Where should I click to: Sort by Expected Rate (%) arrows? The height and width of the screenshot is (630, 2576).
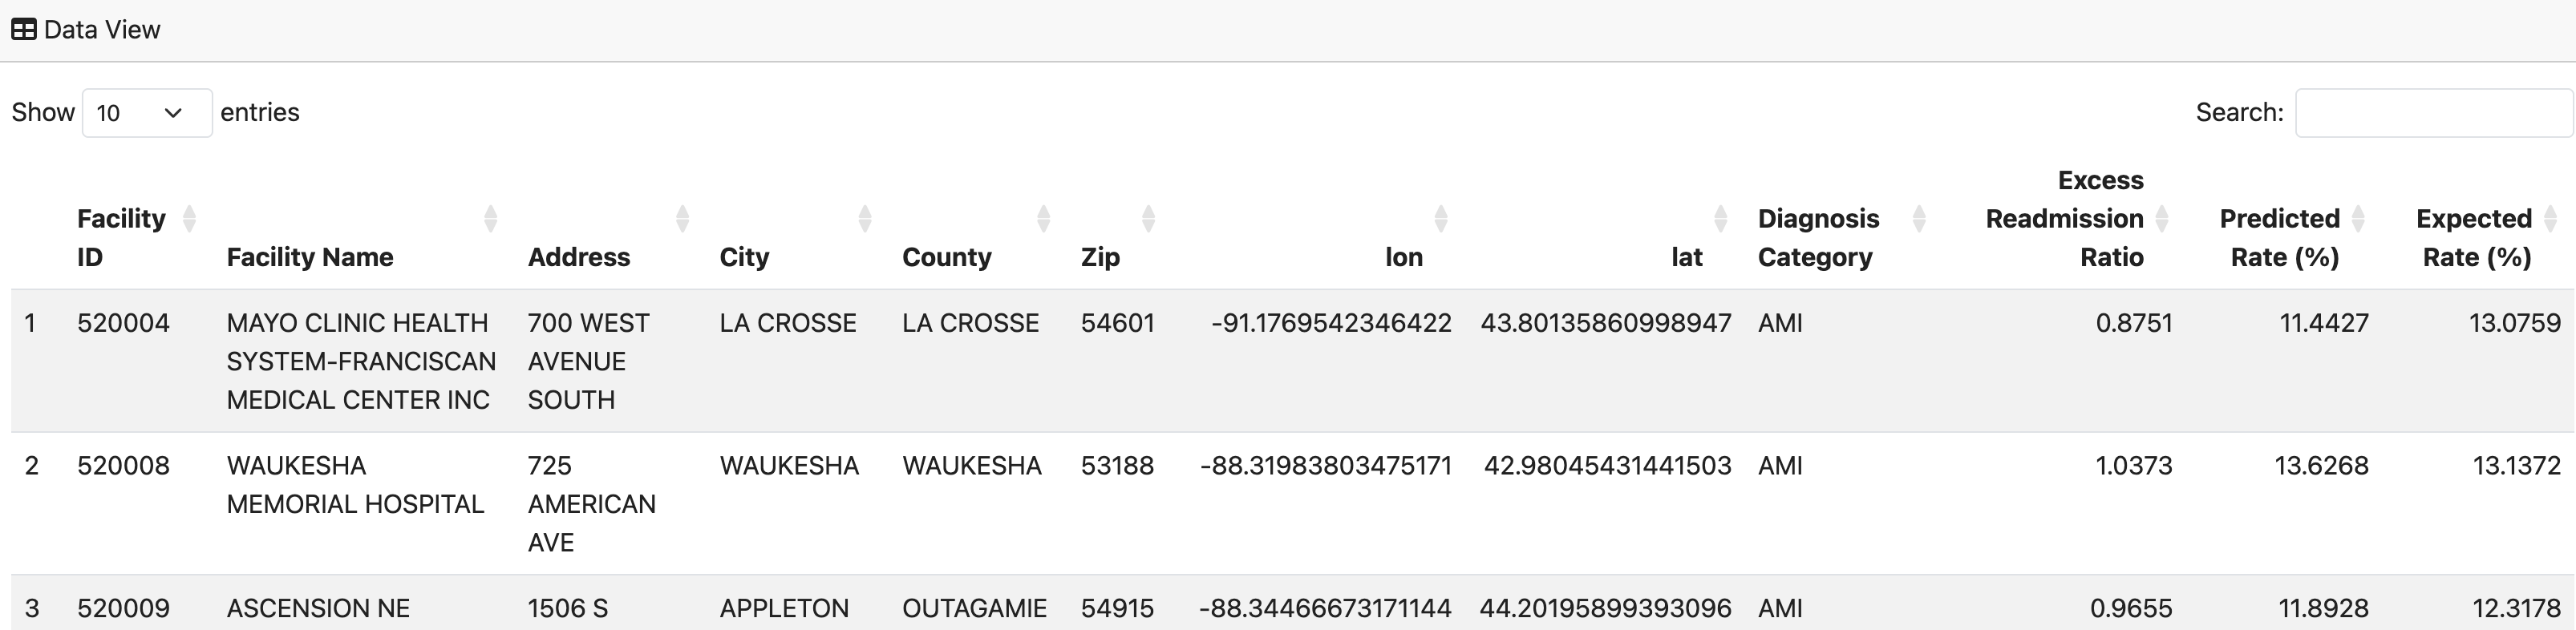click(2549, 219)
